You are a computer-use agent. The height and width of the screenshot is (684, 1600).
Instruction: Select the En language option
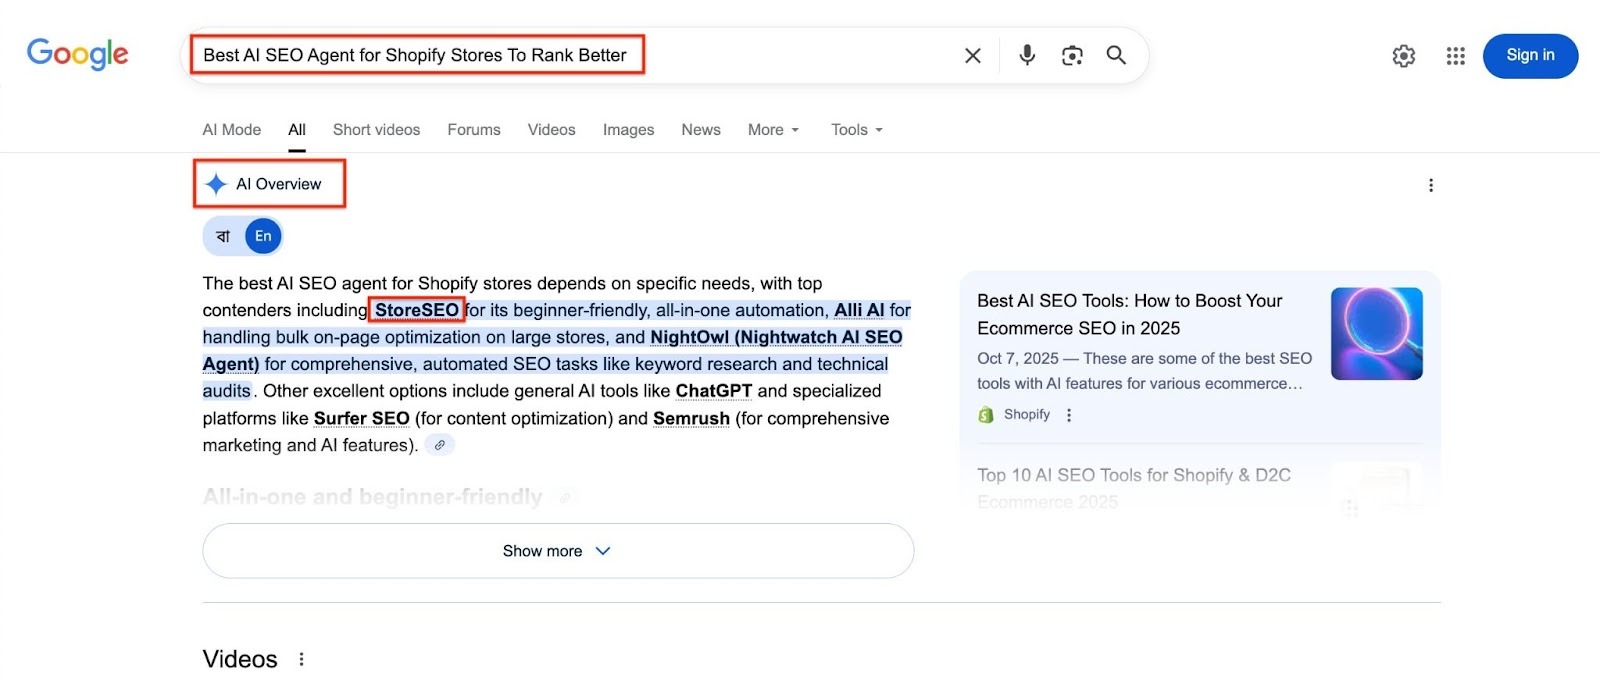point(263,236)
